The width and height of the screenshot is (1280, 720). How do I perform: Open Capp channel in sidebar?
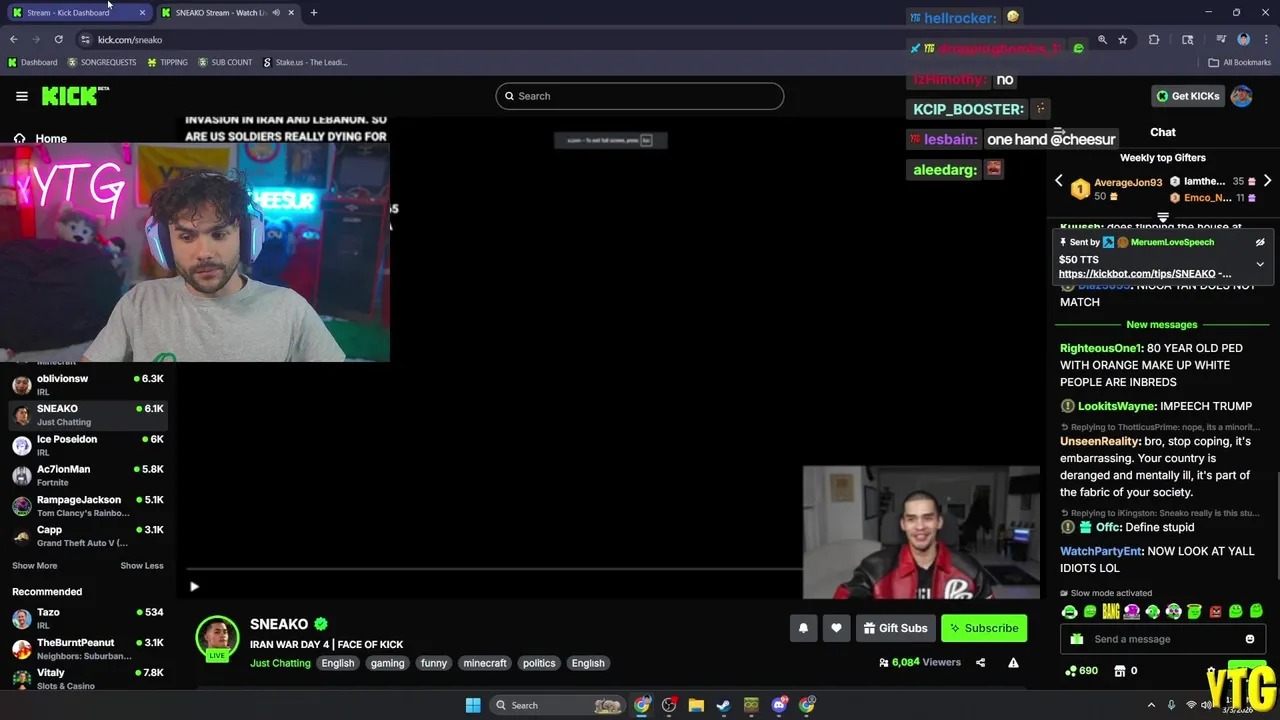[88, 536]
